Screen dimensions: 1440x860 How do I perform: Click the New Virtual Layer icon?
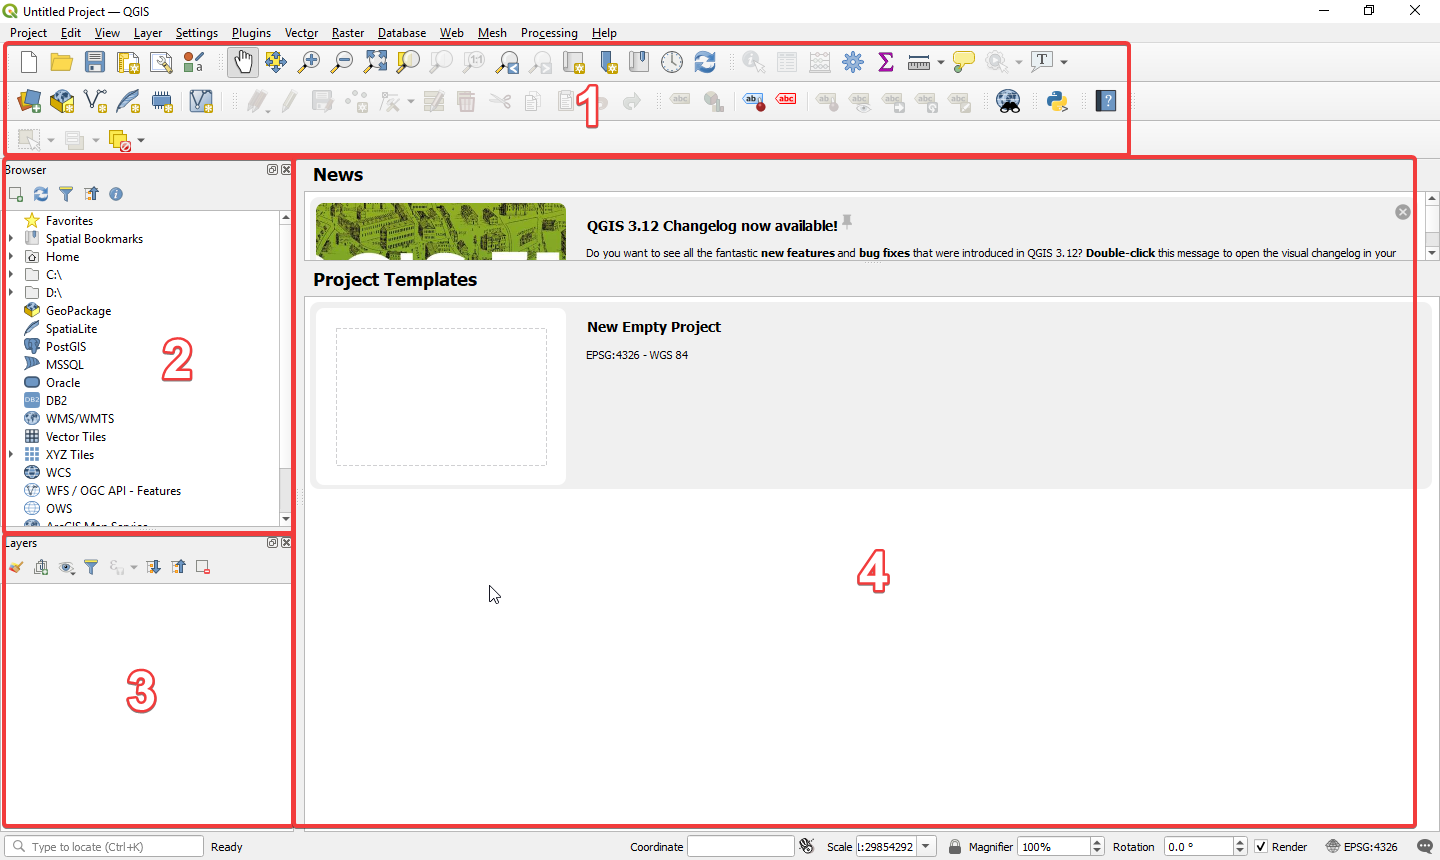click(x=200, y=101)
